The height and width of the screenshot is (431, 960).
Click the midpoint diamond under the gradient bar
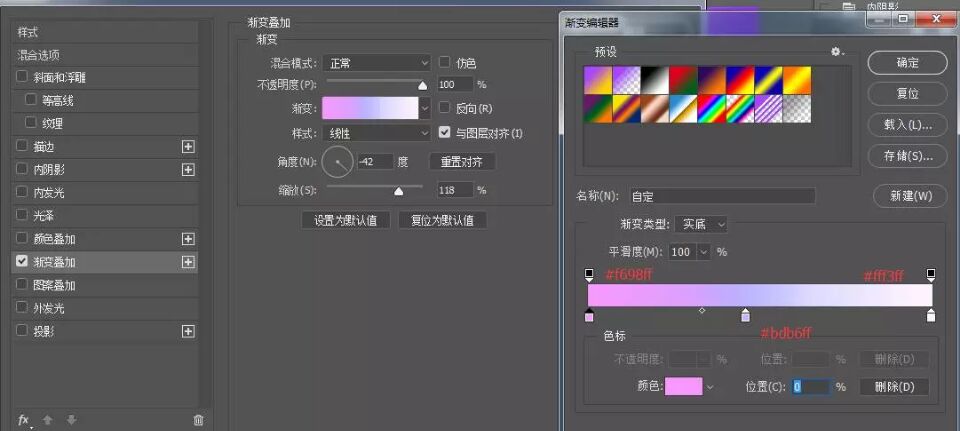coord(702,311)
